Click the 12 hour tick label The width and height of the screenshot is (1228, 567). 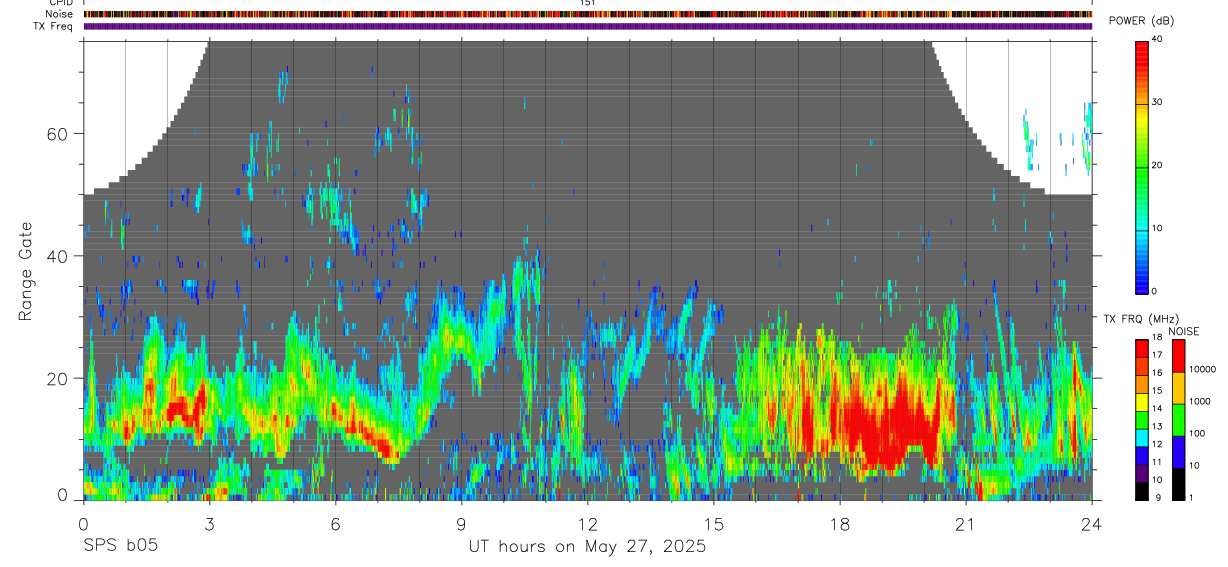pos(588,524)
